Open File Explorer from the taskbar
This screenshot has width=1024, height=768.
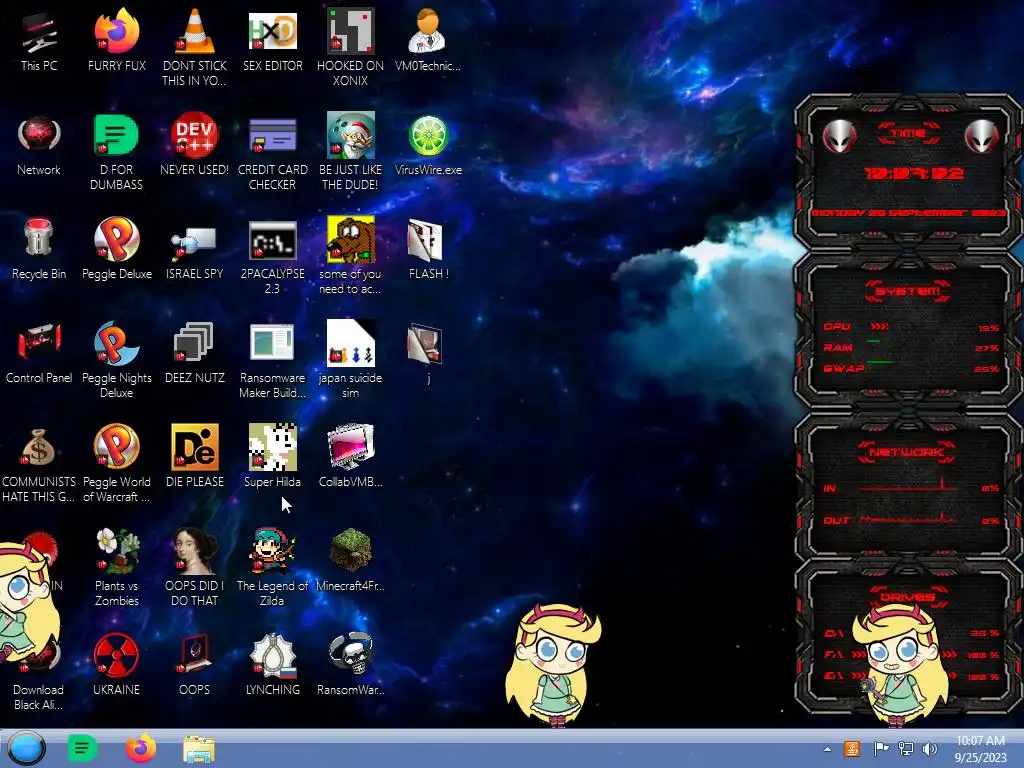[x=199, y=749]
